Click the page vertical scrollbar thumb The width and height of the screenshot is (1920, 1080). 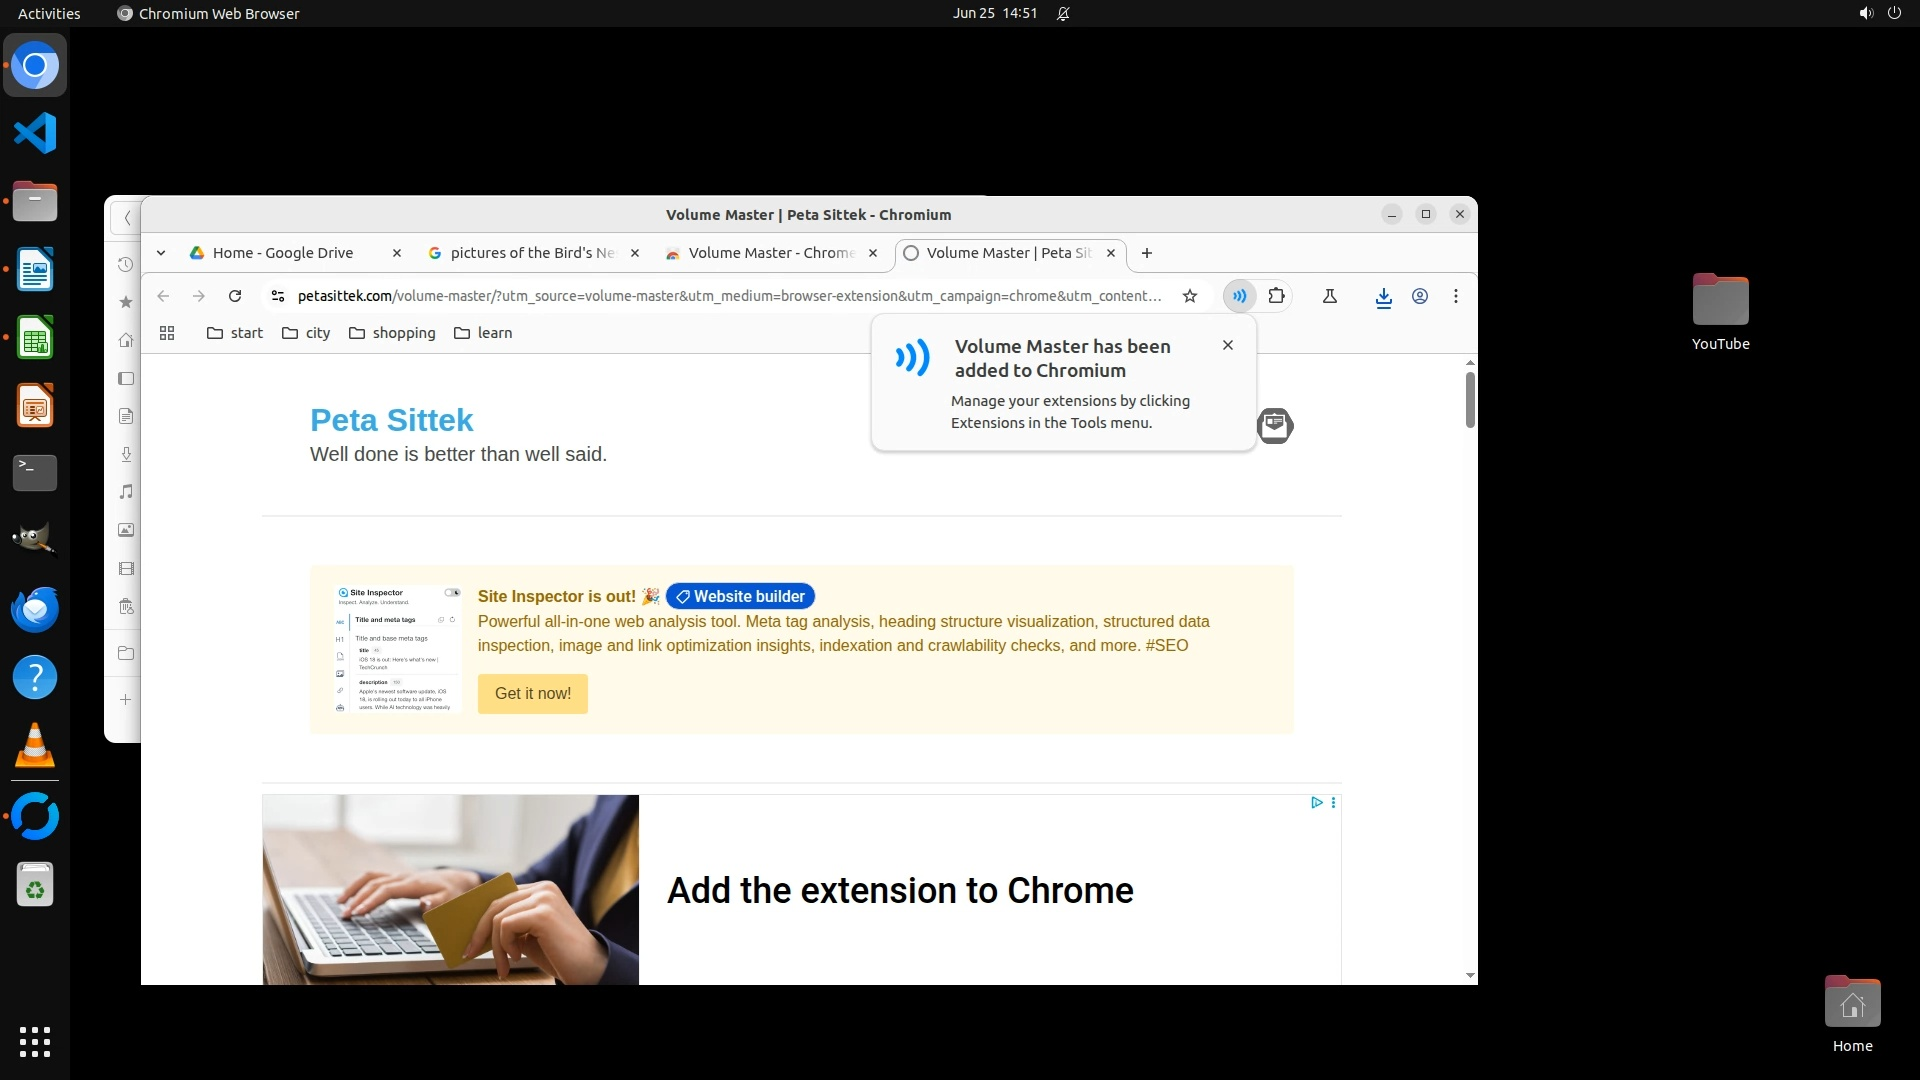tap(1469, 399)
